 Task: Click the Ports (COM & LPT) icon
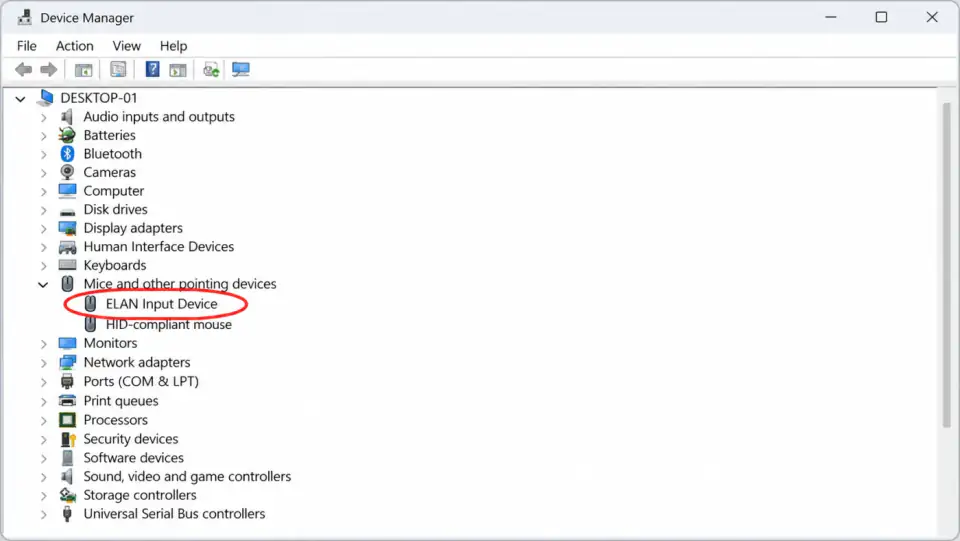click(x=67, y=381)
